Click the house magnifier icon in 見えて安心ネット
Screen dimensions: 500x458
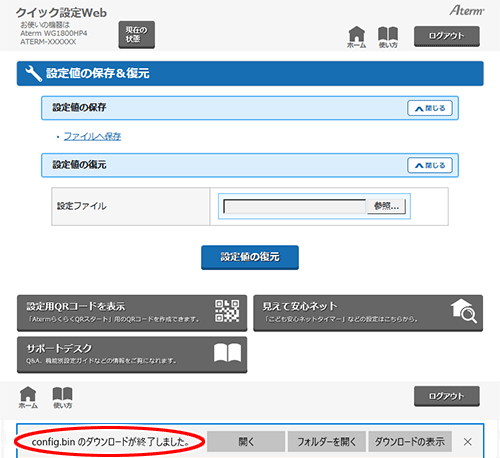[x=464, y=311]
